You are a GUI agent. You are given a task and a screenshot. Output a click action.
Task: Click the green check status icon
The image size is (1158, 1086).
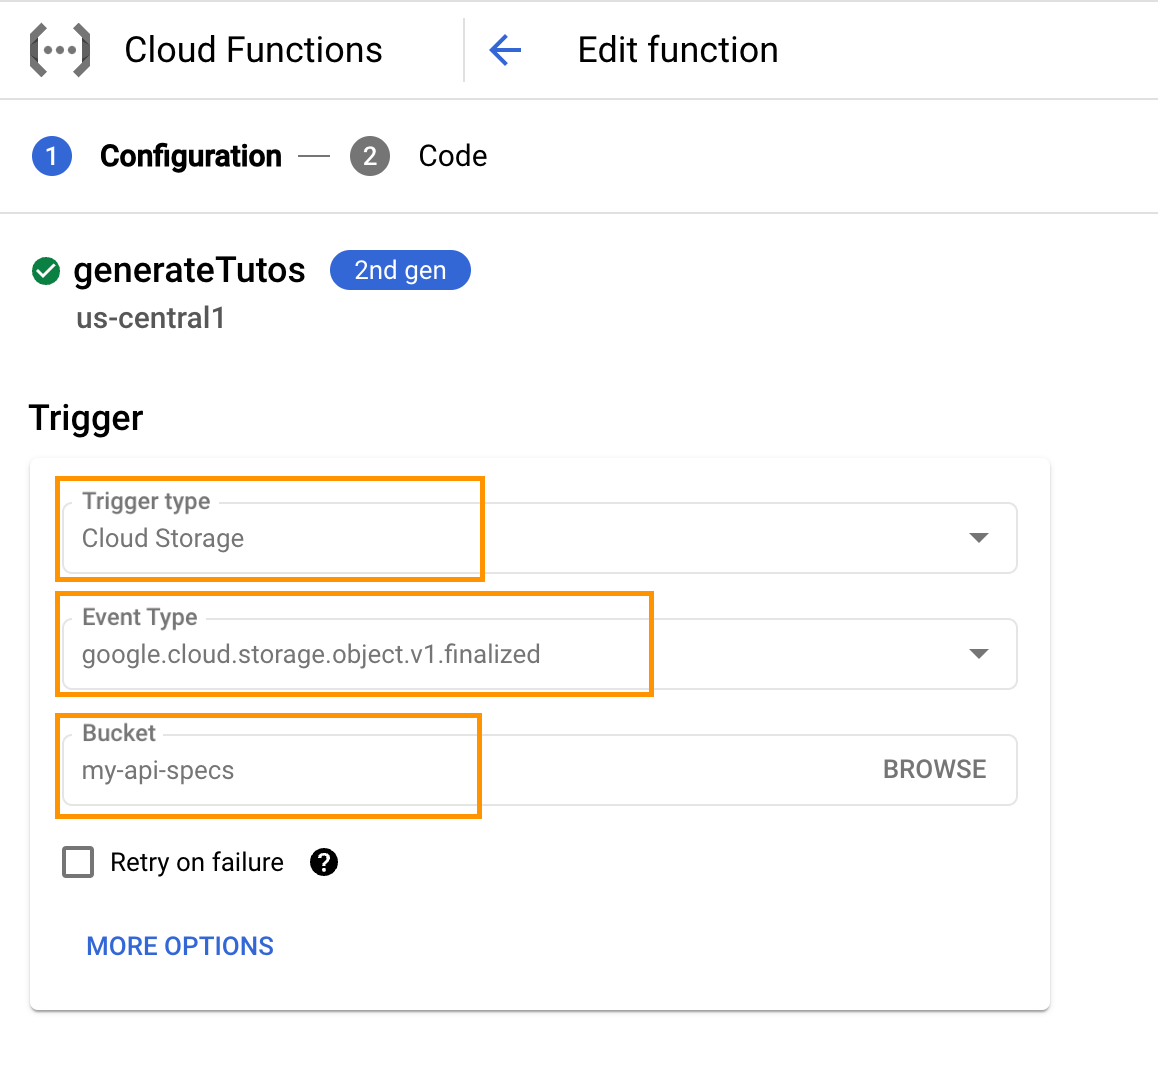pos(46,271)
